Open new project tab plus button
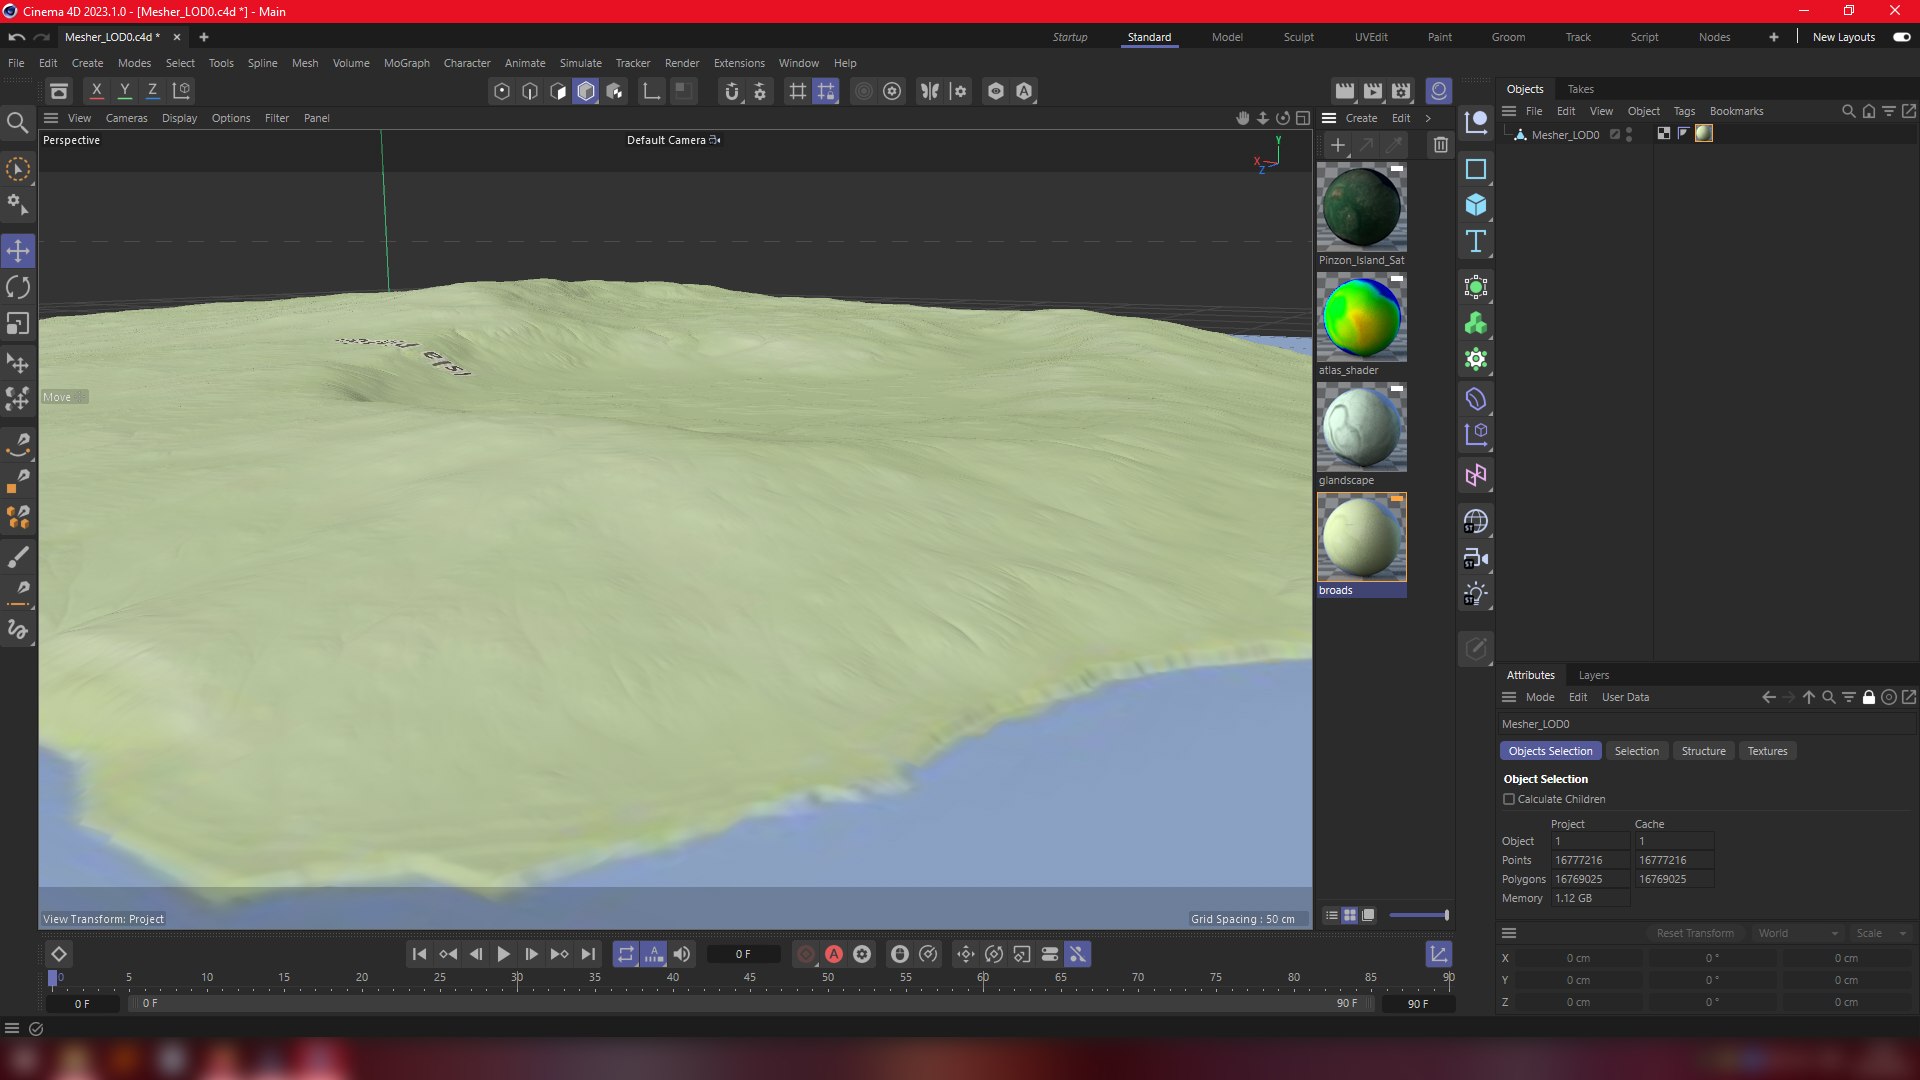 click(x=204, y=37)
